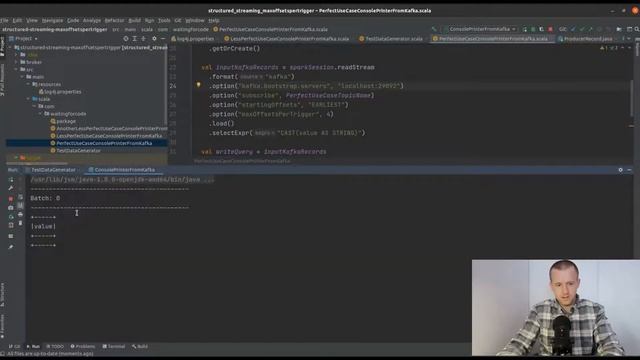Click the trash clear-all icon in Run window
The height and width of the screenshot is (360, 640).
coord(20,223)
